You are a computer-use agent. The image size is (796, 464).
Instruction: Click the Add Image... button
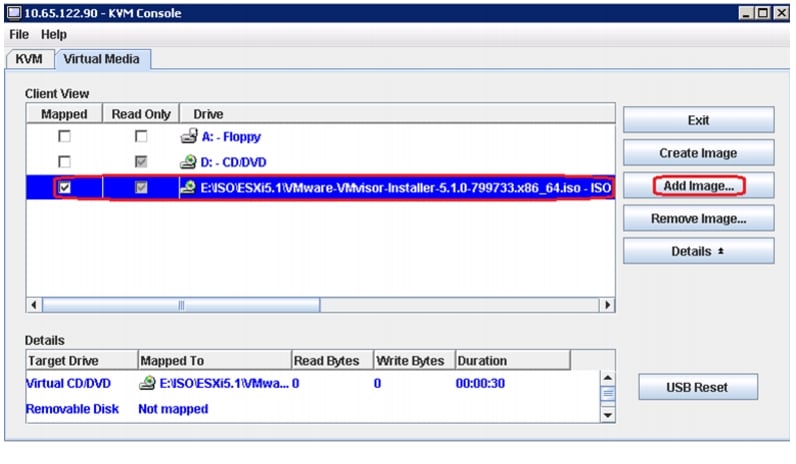tap(699, 186)
